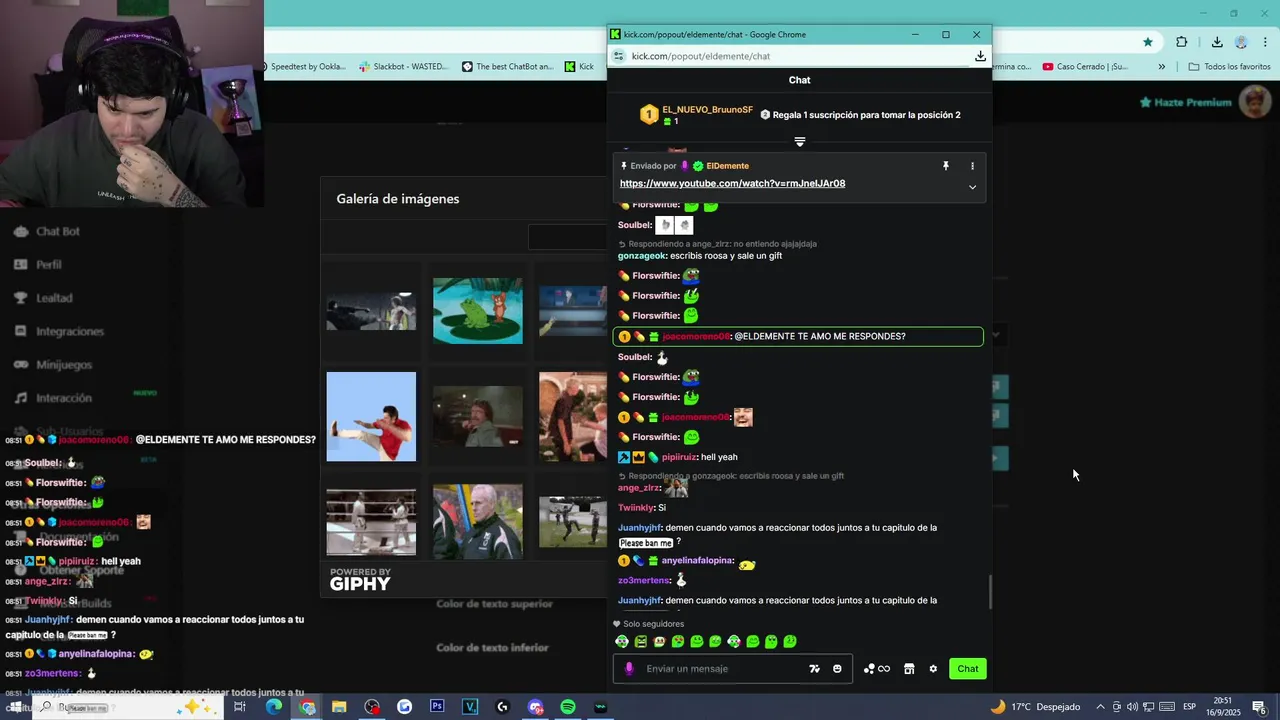Screen dimensions: 1280x720
Task: Open the Speedtest by Ookla bookmark
Action: point(307,67)
